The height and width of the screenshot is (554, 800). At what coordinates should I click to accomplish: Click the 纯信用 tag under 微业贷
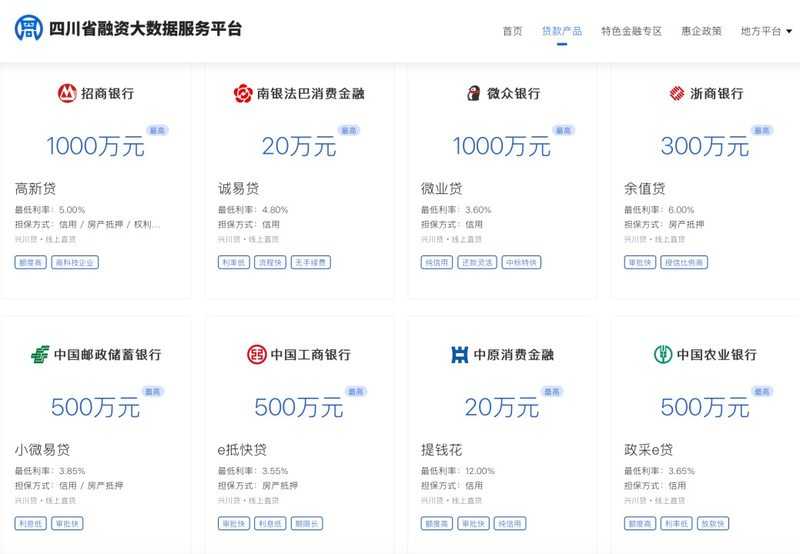click(x=436, y=262)
